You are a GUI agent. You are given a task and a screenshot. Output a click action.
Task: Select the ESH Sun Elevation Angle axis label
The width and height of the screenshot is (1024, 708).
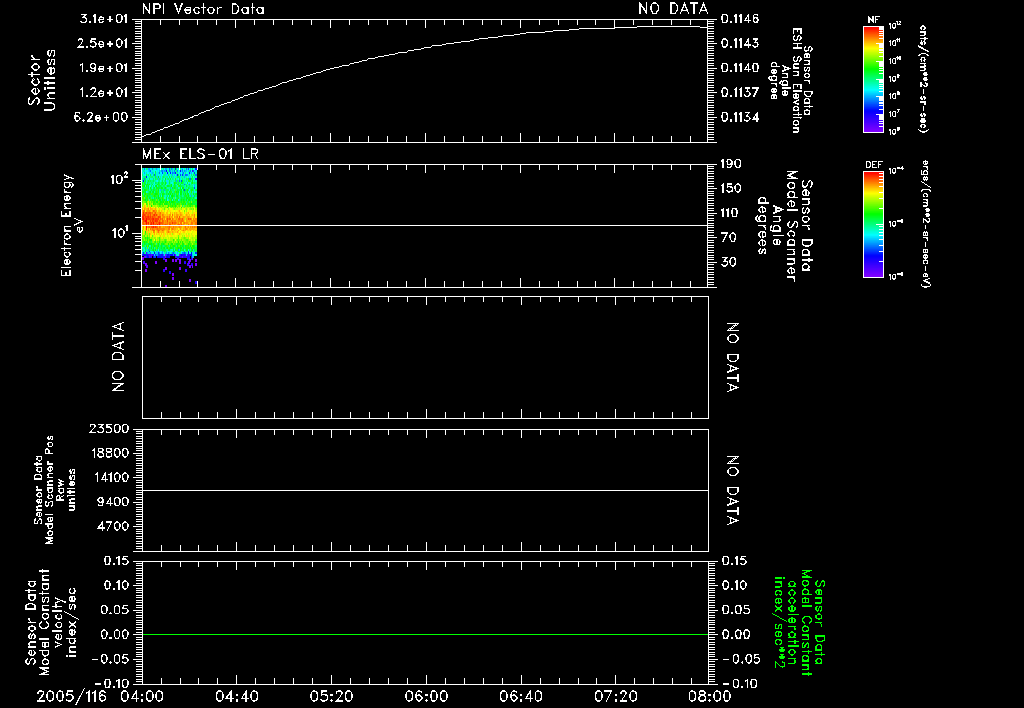pos(791,80)
